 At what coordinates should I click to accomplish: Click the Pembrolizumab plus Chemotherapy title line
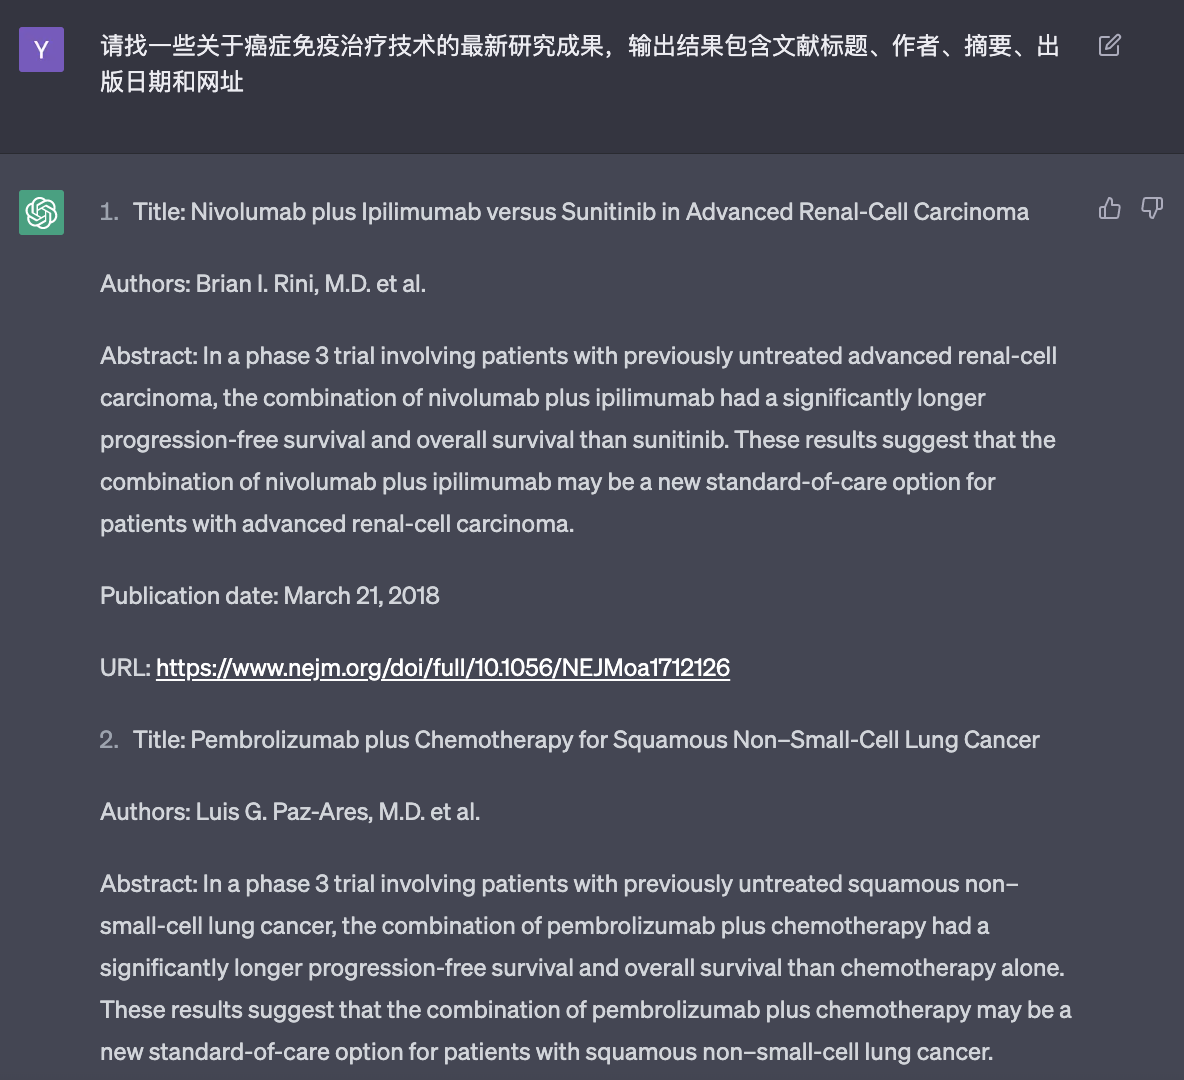pos(586,739)
